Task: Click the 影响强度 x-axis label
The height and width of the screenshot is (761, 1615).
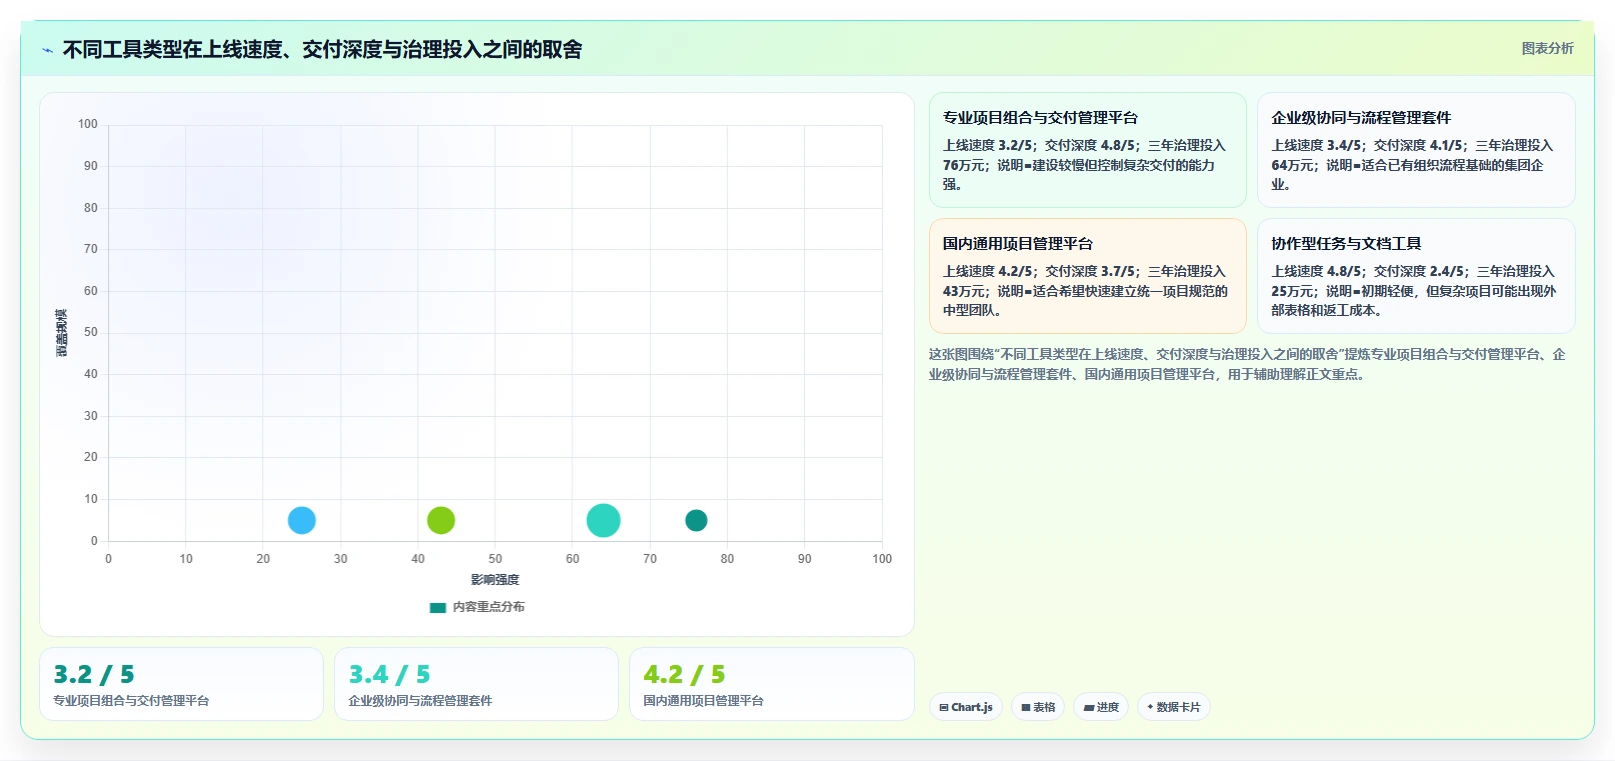Action: tap(495, 579)
